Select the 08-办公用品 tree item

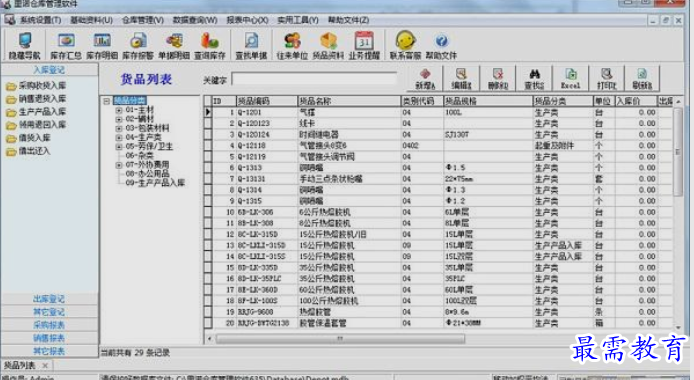point(147,174)
